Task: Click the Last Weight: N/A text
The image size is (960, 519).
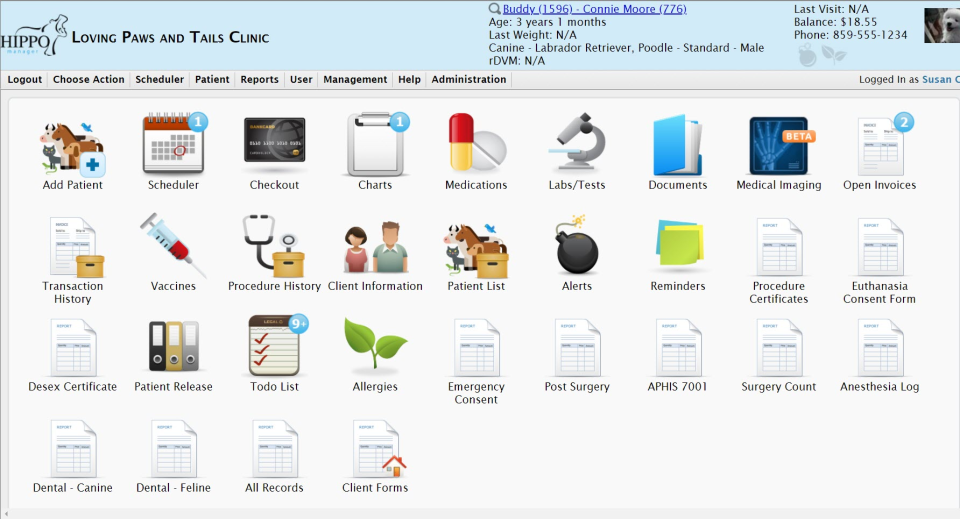Action: pos(533,35)
